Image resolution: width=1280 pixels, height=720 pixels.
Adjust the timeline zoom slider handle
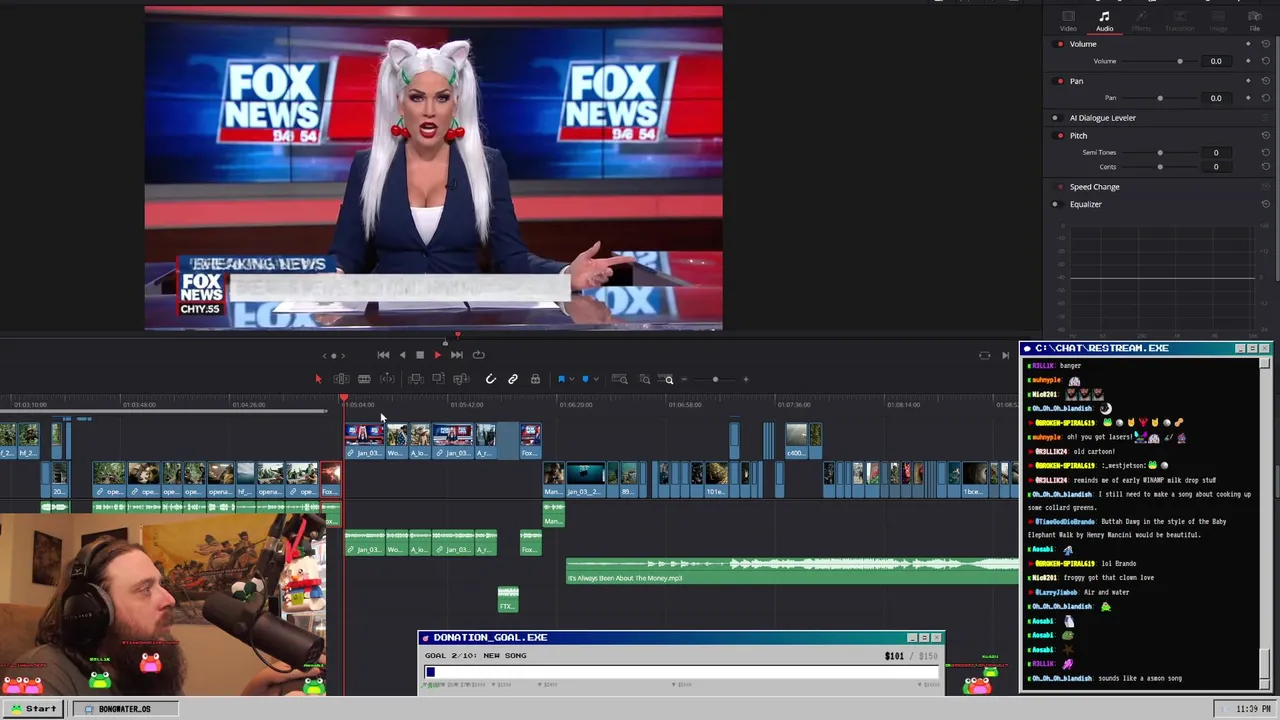click(x=715, y=379)
